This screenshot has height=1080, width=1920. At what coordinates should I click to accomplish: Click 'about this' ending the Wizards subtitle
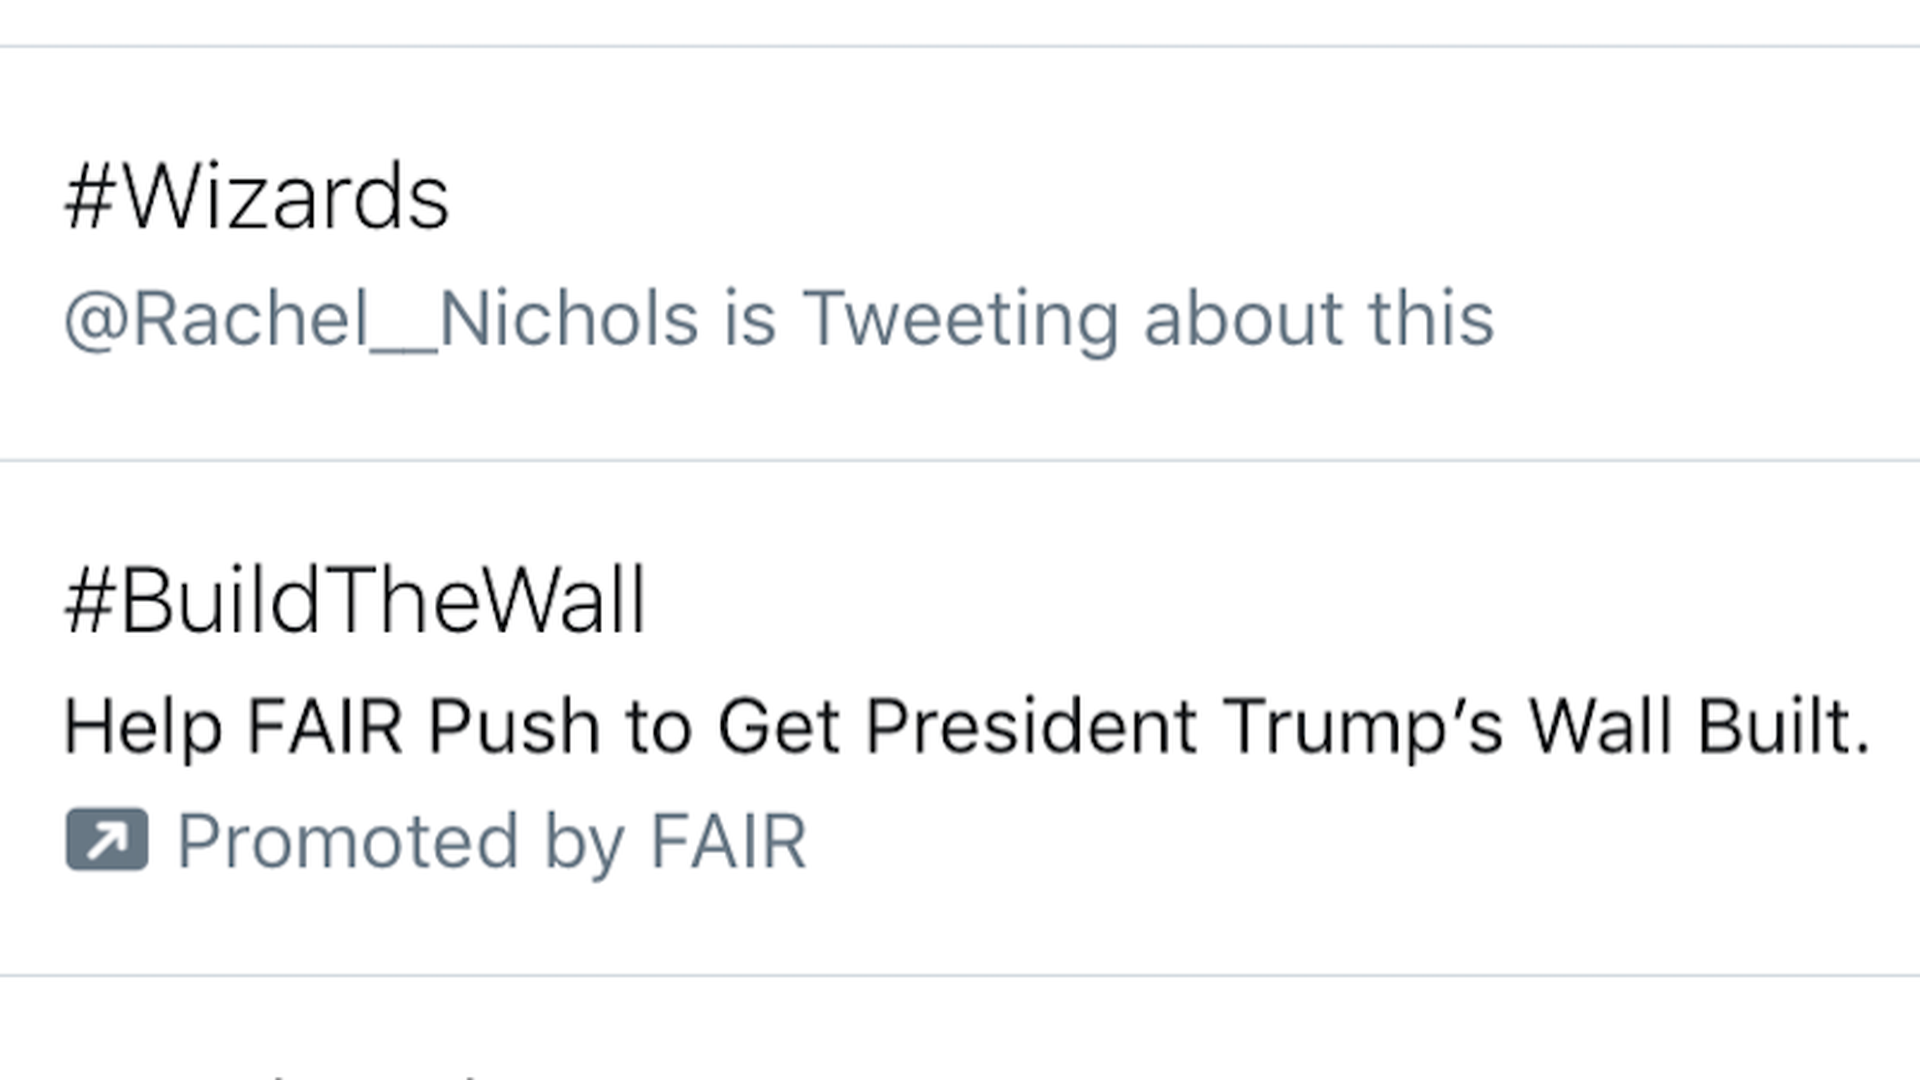tap(1318, 321)
